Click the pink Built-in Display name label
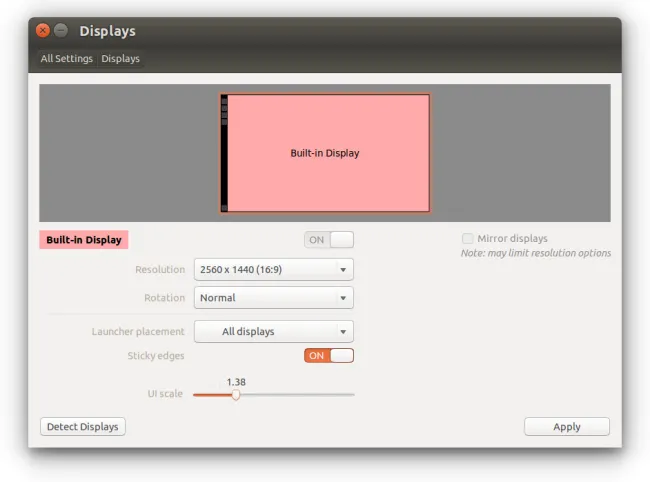Viewport: 650px width, 482px height. pyautogui.click(x=84, y=240)
